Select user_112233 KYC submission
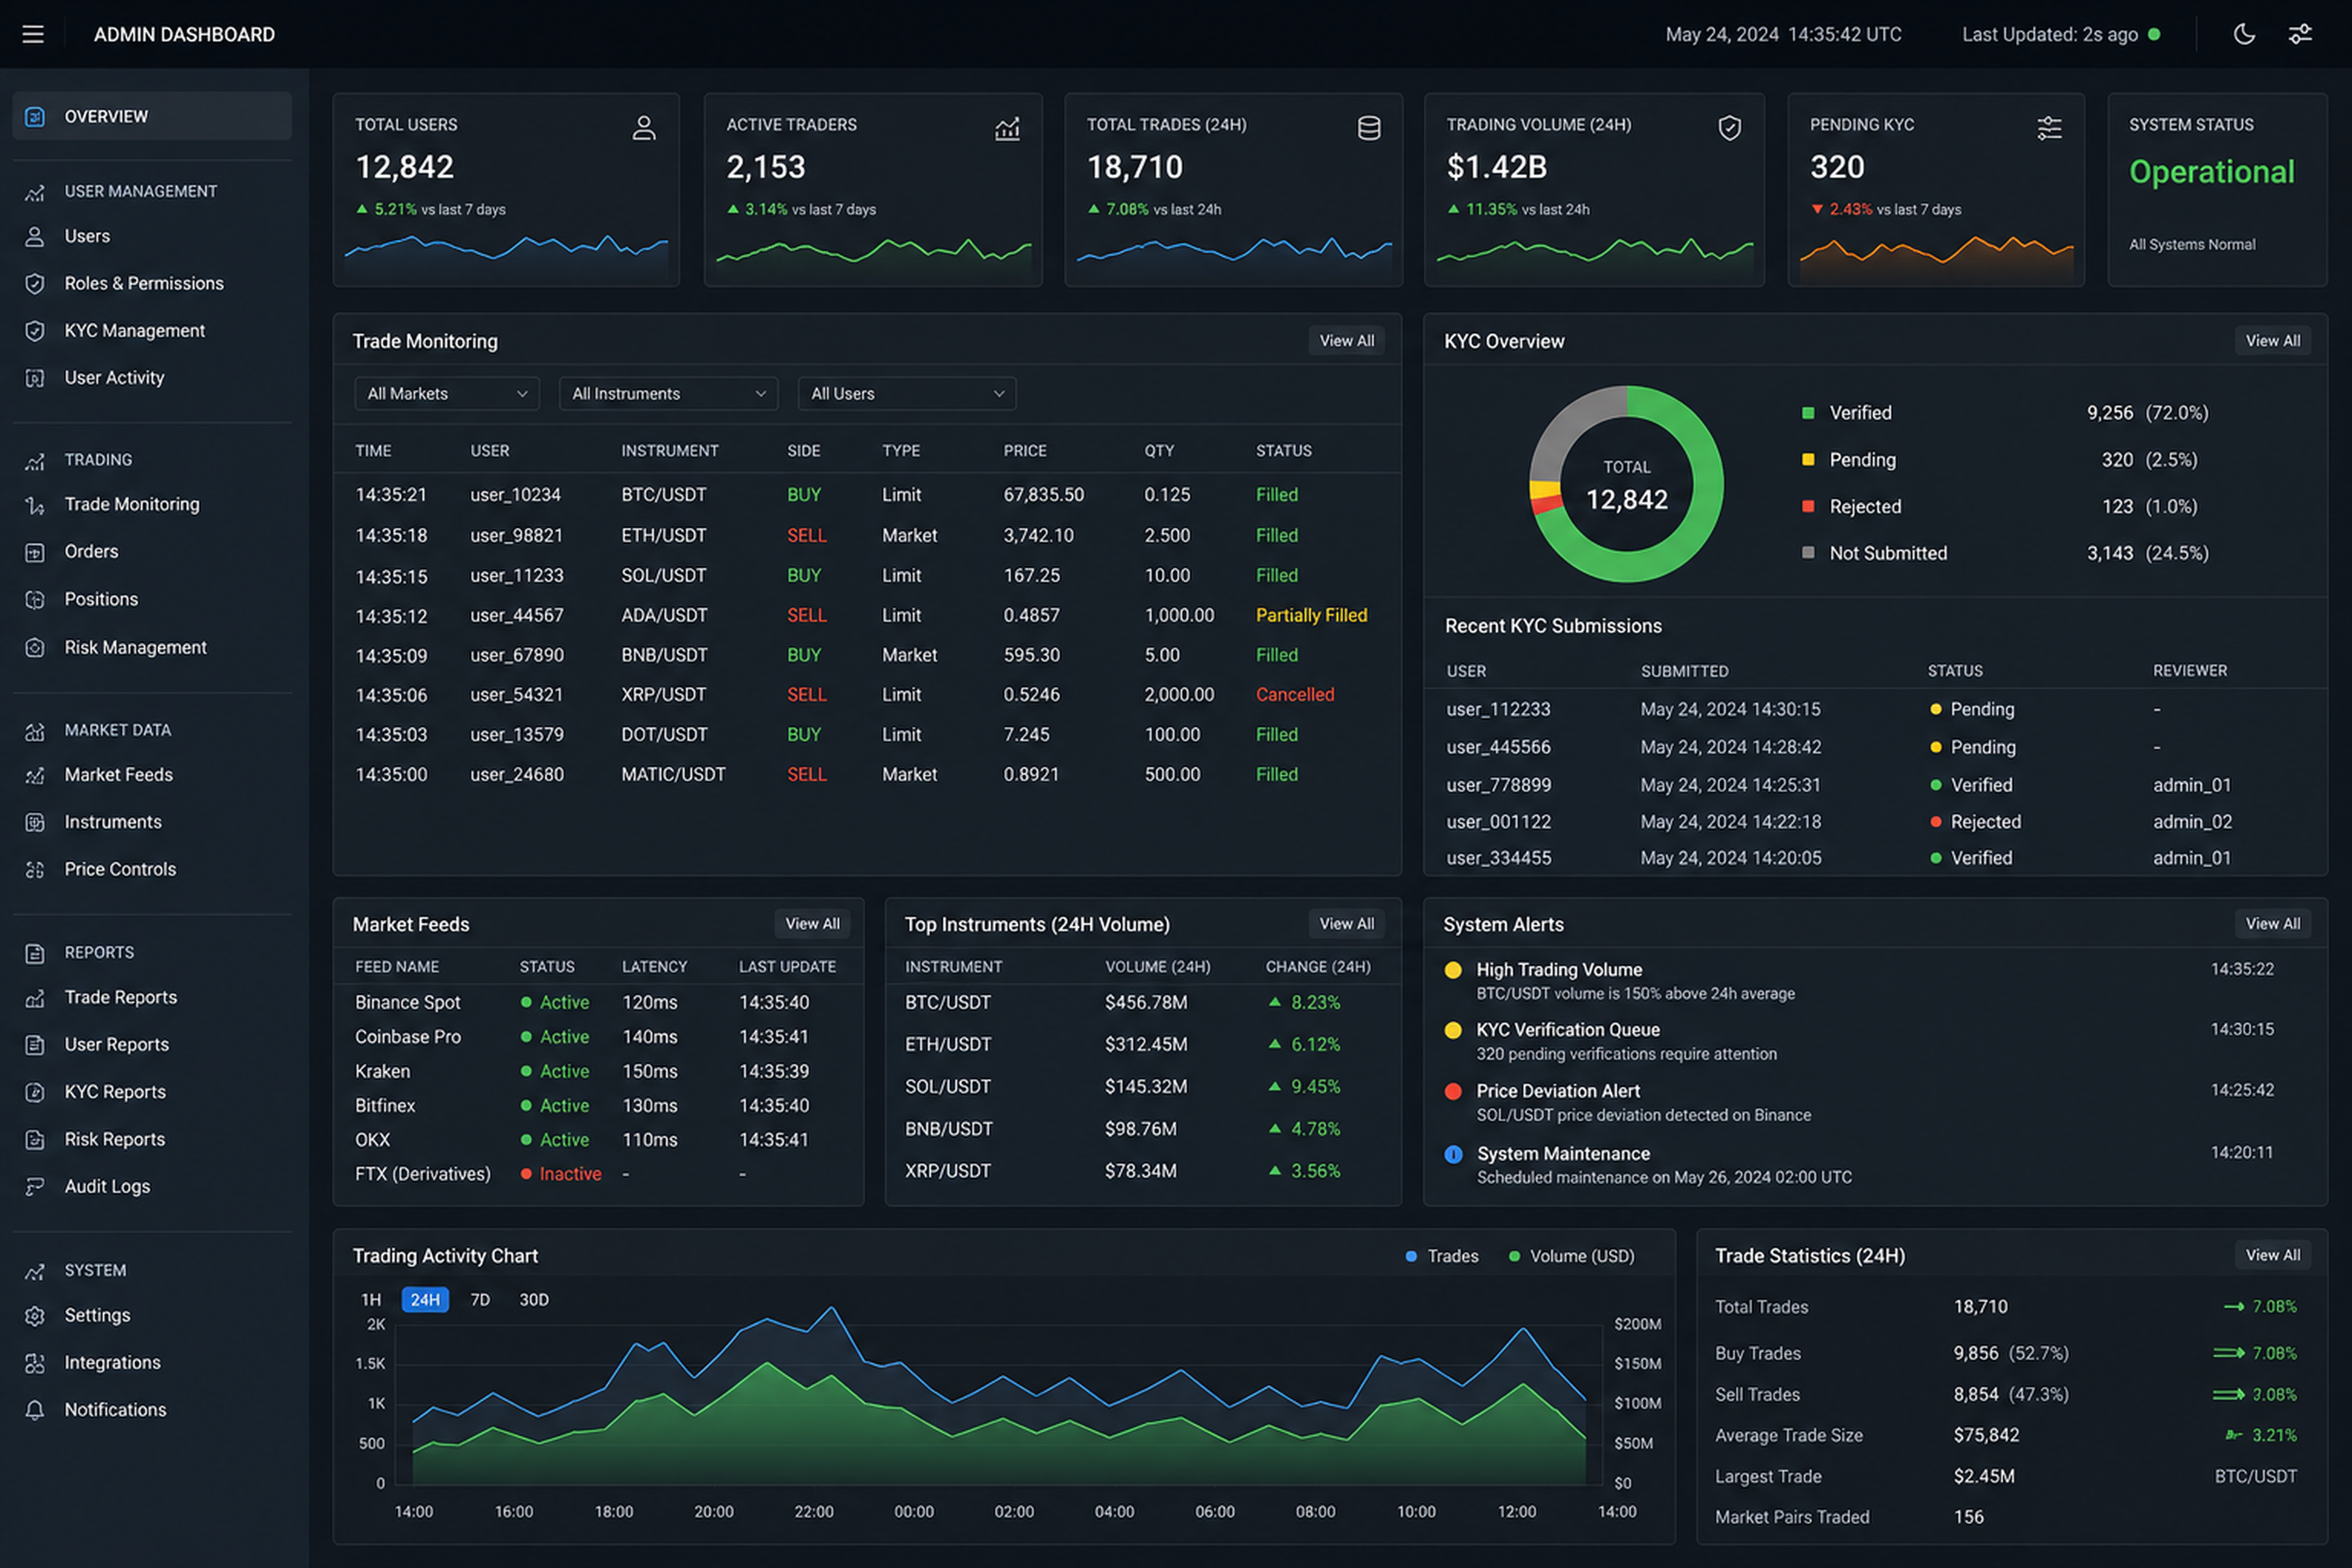 tap(1498, 710)
